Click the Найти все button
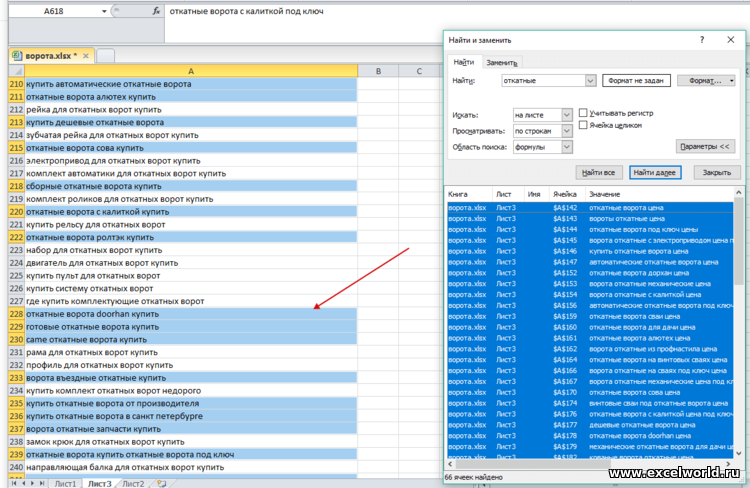Screen dimensions: 750x488 pos(598,172)
